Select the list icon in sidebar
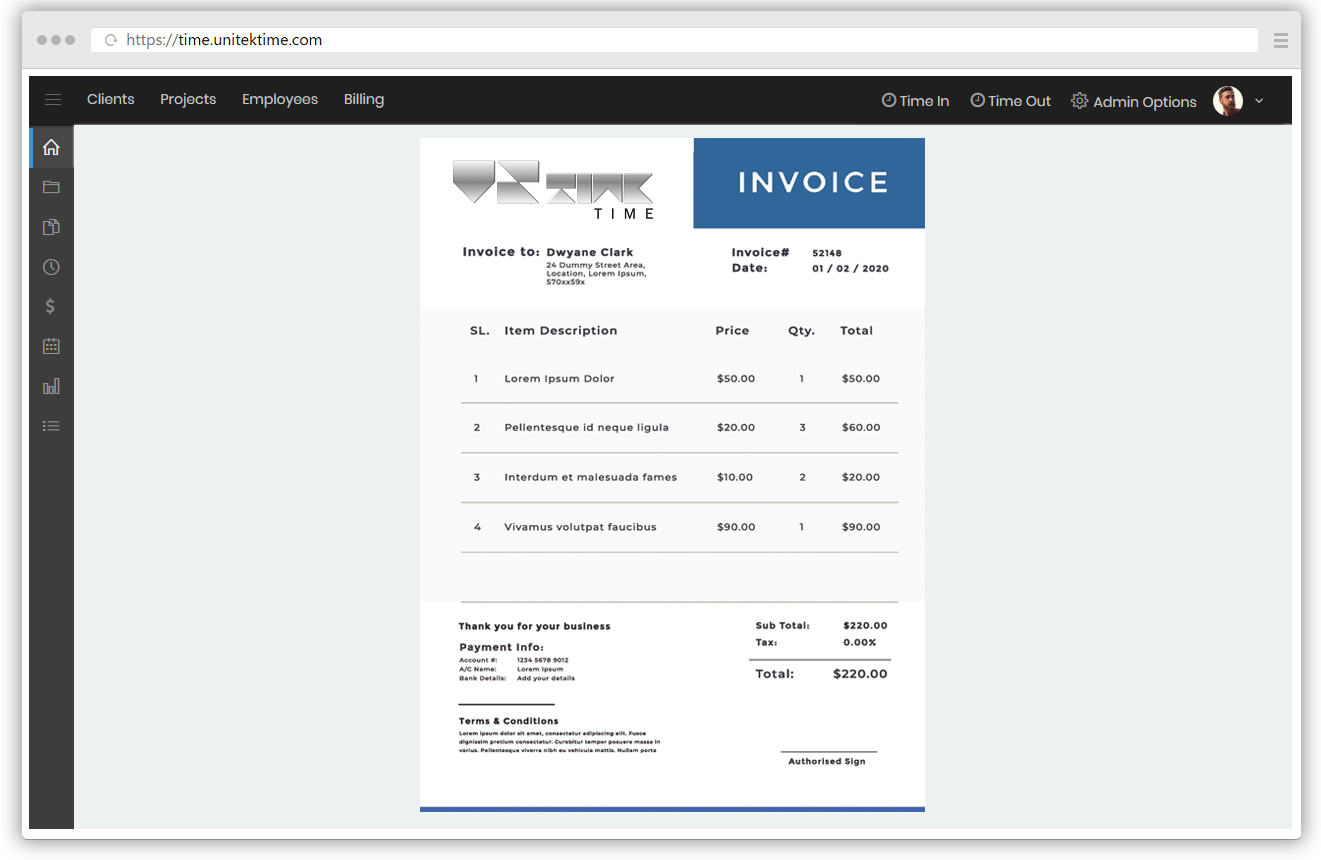Viewport: 1321px width, 860px height. pos(51,426)
